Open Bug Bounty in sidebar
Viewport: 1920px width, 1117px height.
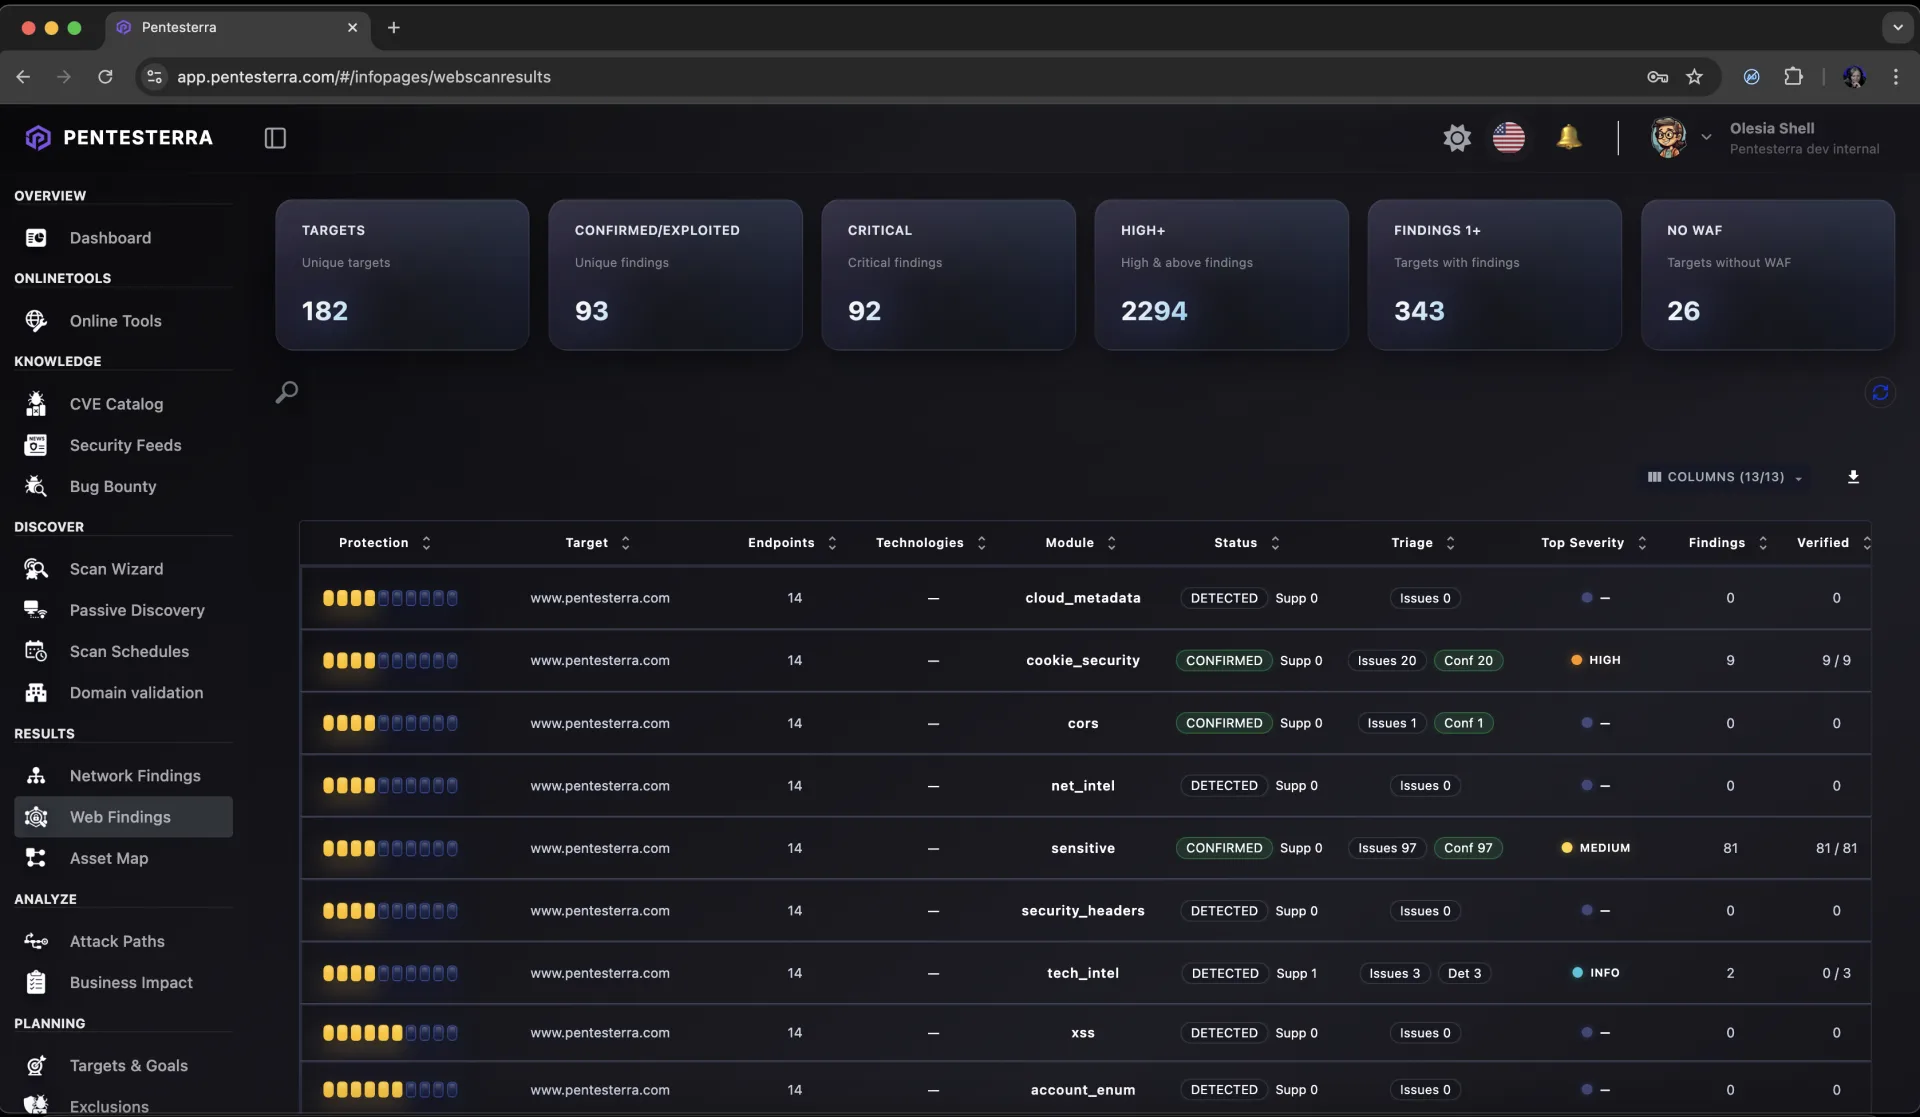(113, 487)
